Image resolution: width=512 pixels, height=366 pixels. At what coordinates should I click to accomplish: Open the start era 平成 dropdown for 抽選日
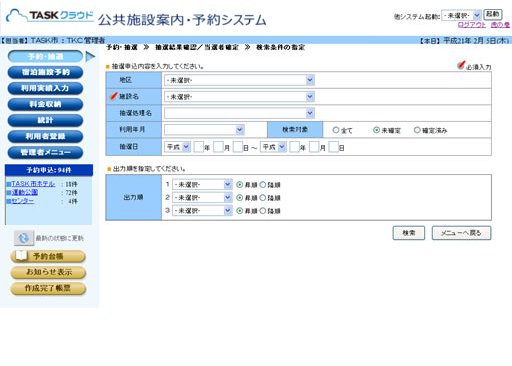(x=177, y=147)
